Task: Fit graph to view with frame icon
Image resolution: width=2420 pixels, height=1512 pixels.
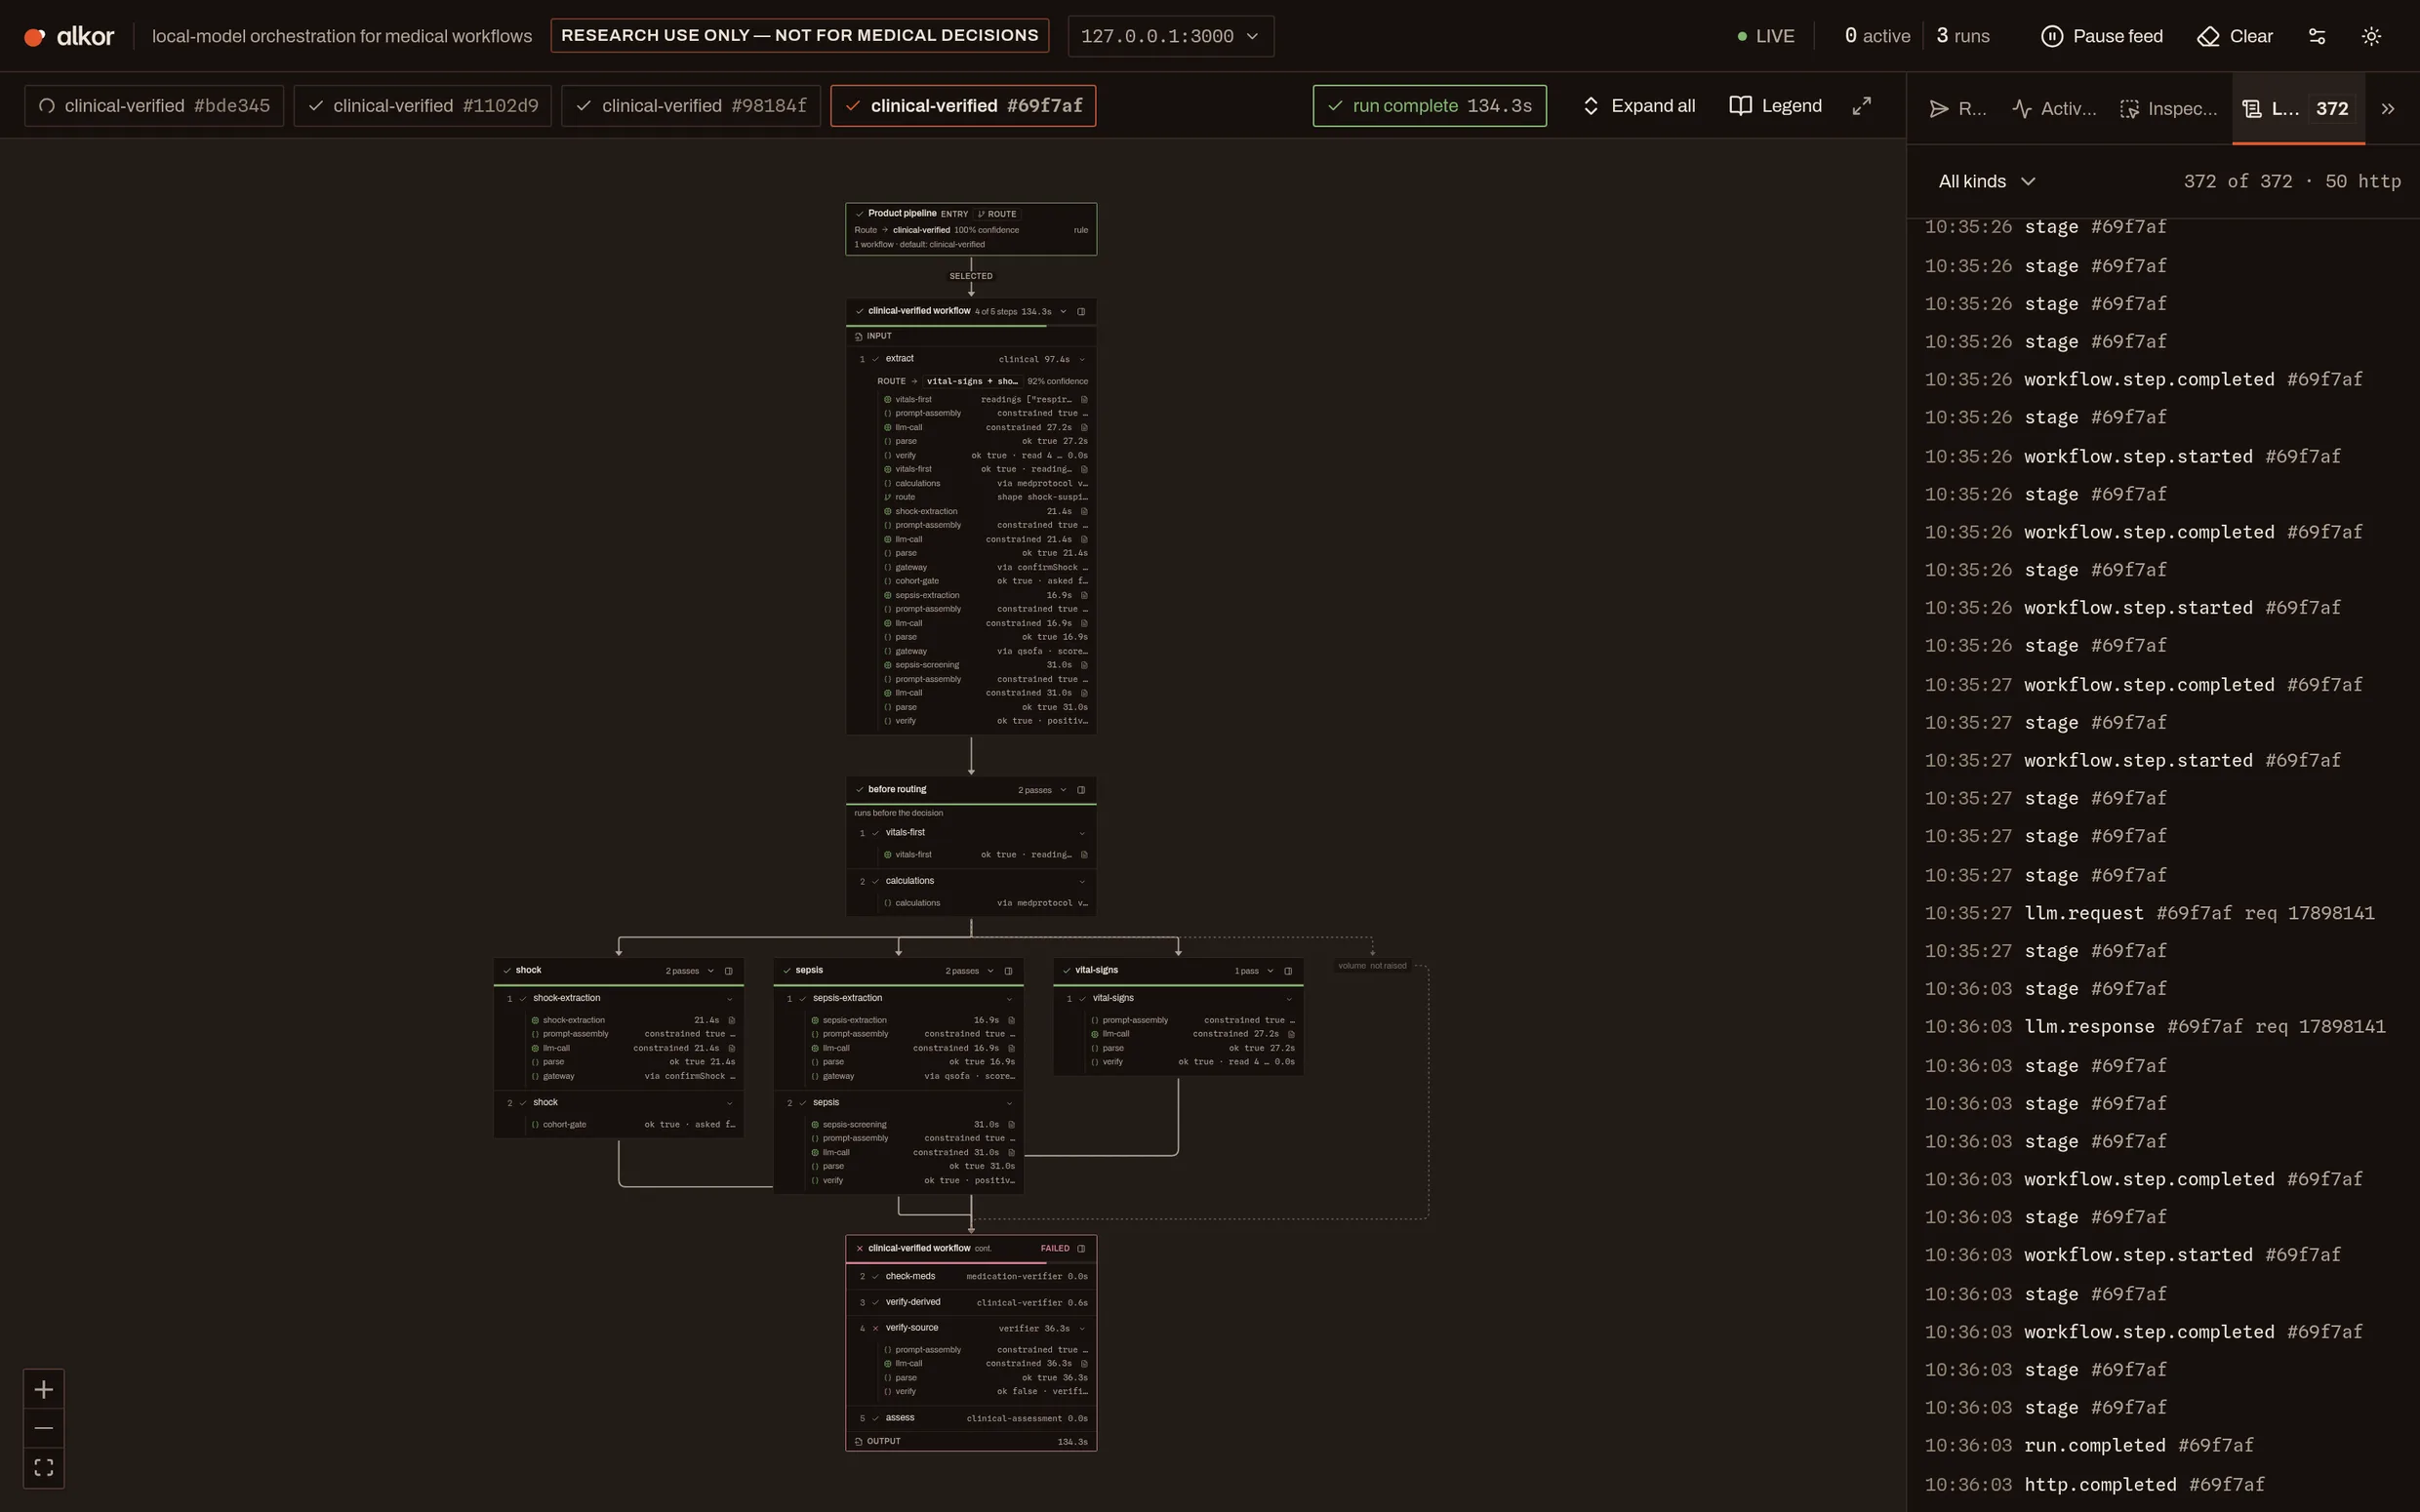Action: [44, 1467]
